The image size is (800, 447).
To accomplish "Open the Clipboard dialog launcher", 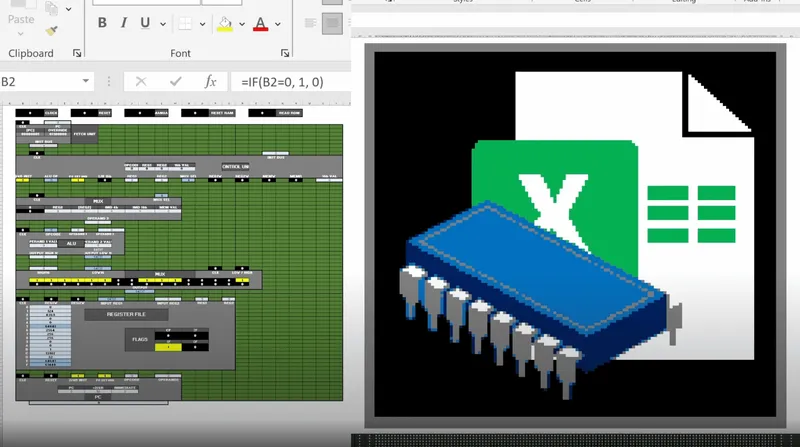I will [x=77, y=53].
